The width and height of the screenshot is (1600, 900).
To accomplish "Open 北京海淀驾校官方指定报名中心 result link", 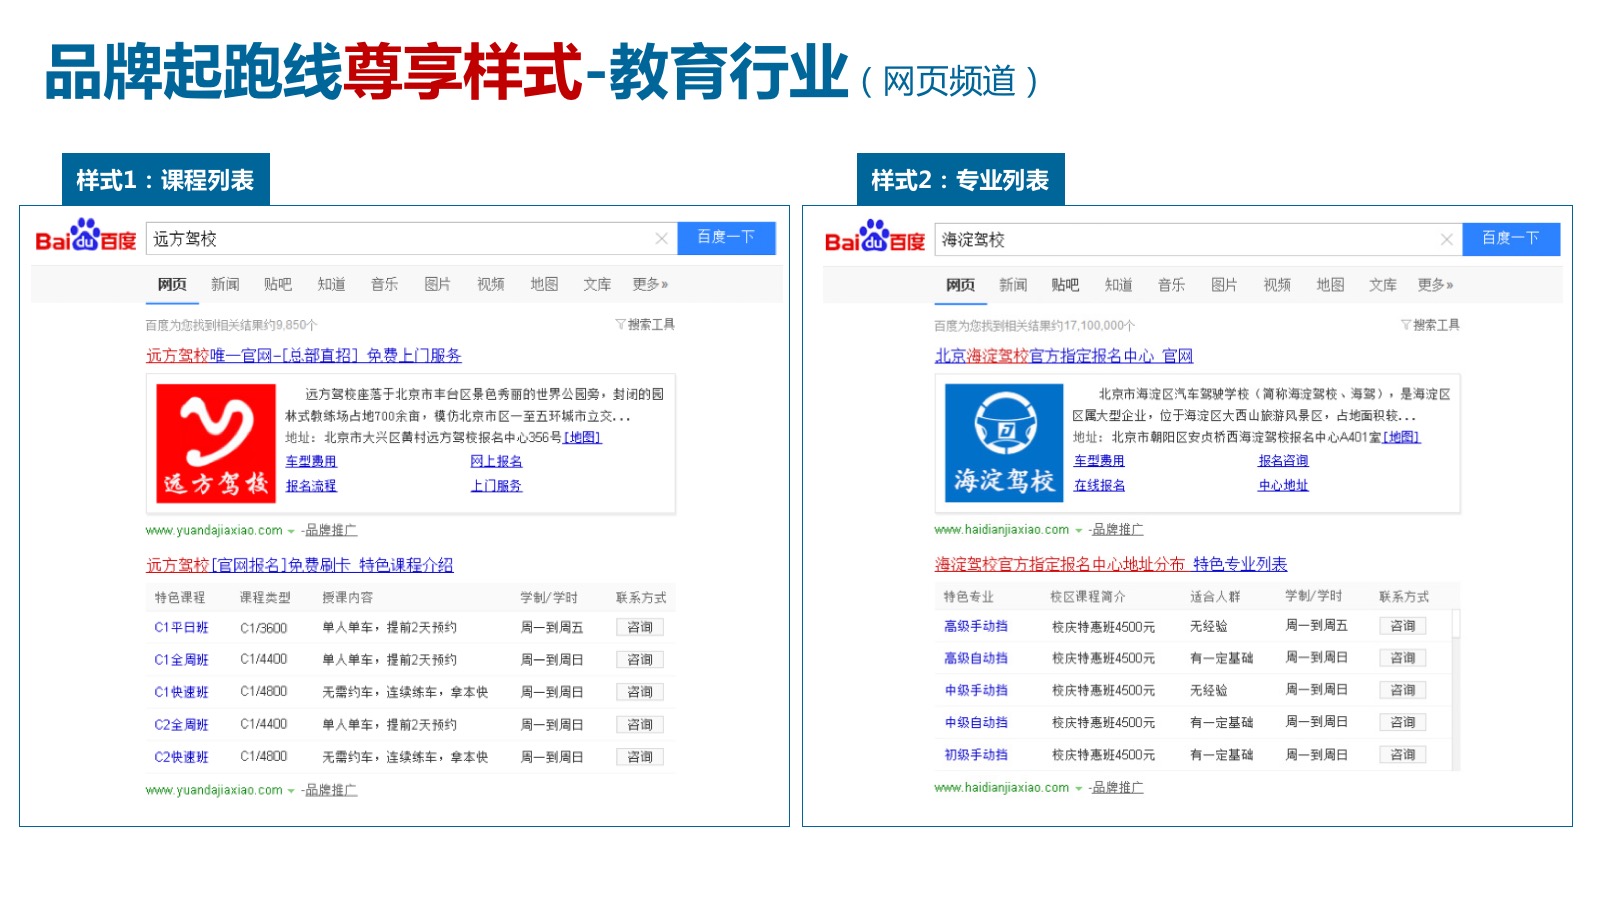I will pyautogui.click(x=1064, y=356).
